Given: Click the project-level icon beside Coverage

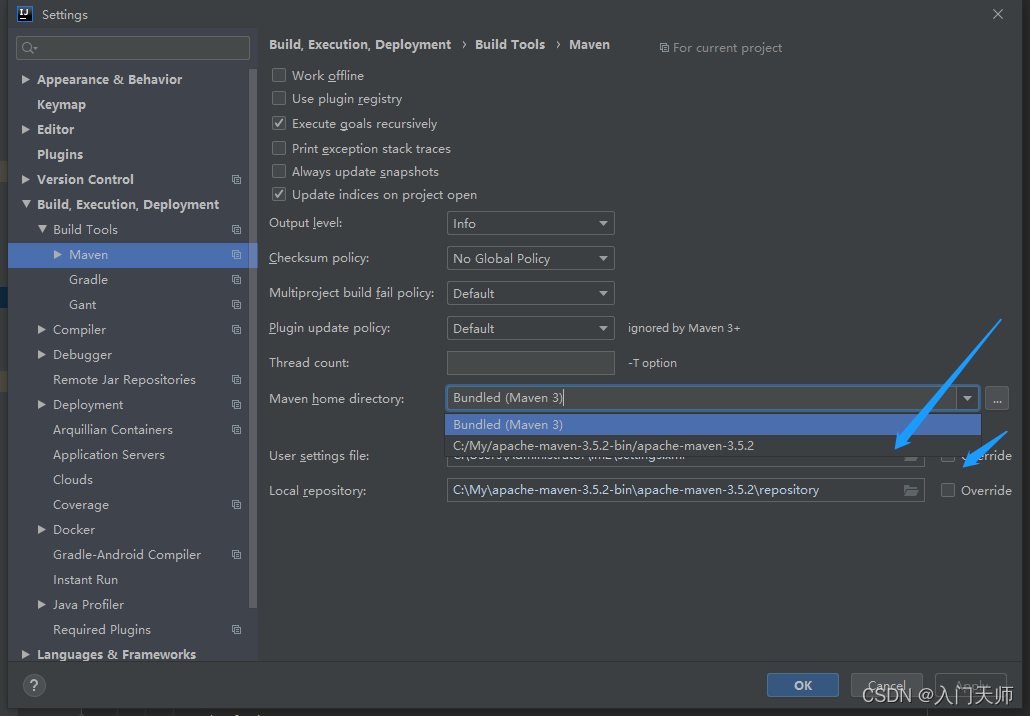Looking at the screenshot, I should tap(236, 504).
